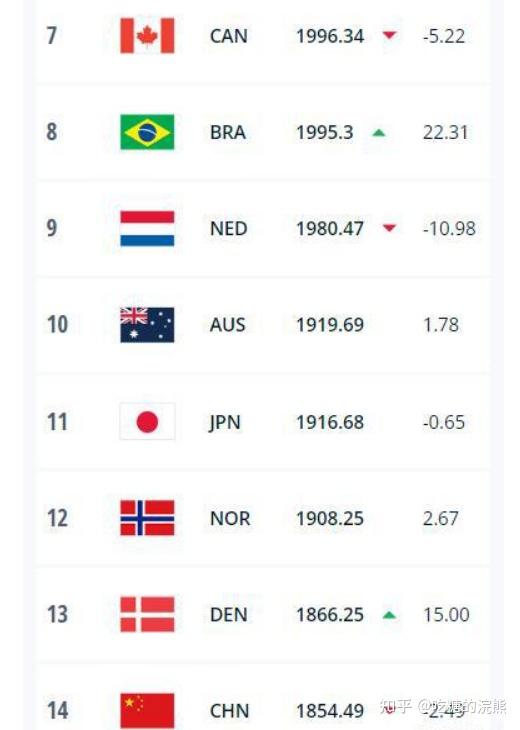
Task: Click NED points value 1980.47
Action: 330,229
